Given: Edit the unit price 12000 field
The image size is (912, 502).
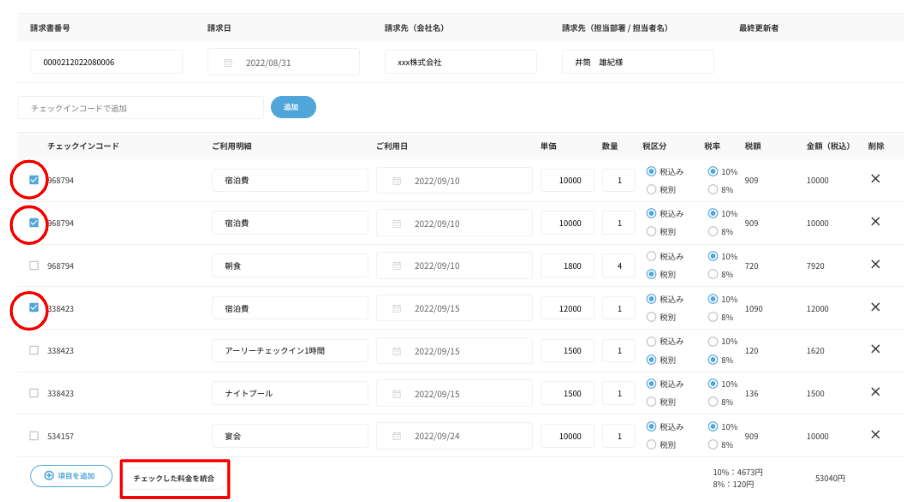Looking at the screenshot, I should [567, 309].
